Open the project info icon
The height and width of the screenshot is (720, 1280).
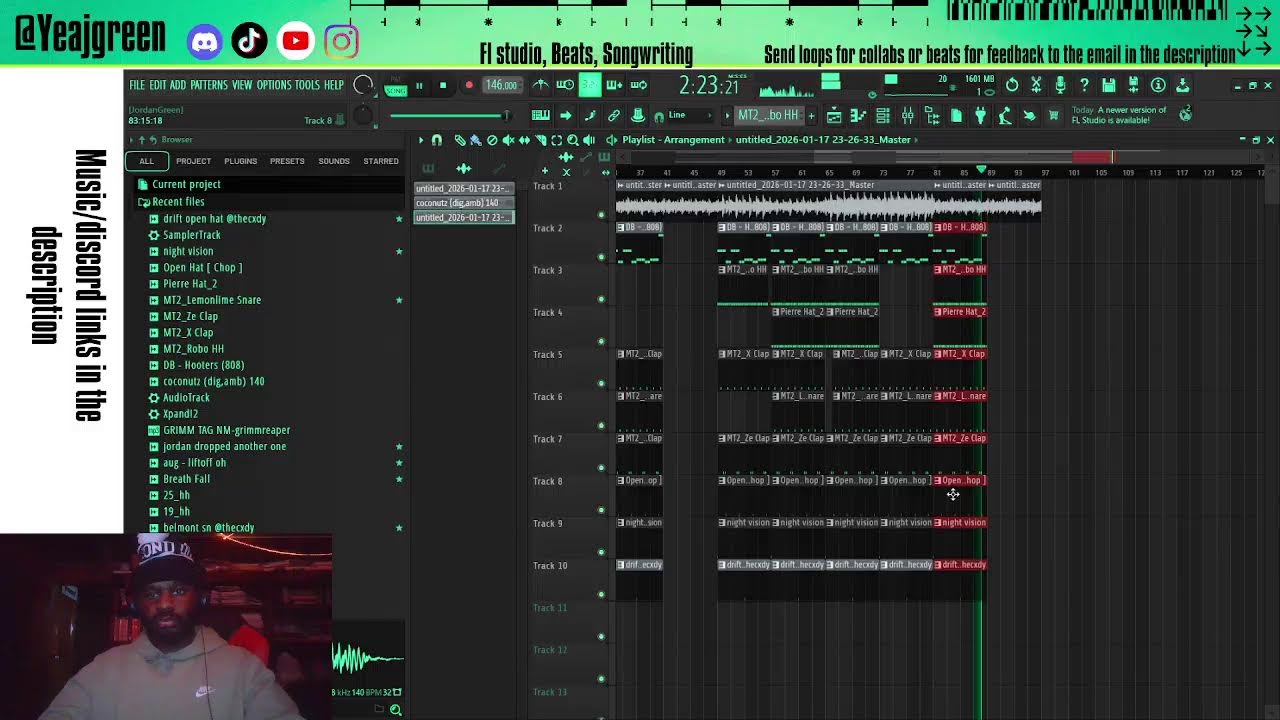click(x=1158, y=85)
